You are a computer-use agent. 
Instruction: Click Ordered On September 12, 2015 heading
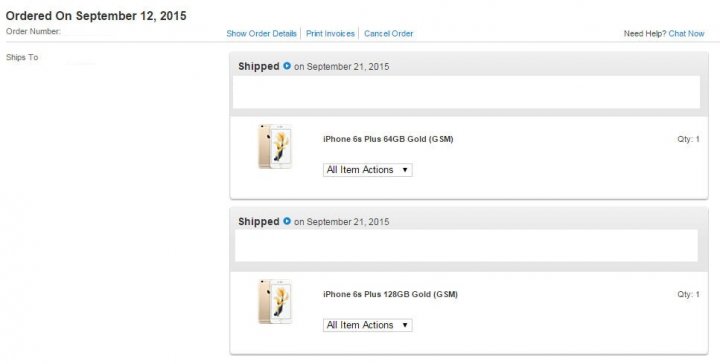[96, 16]
